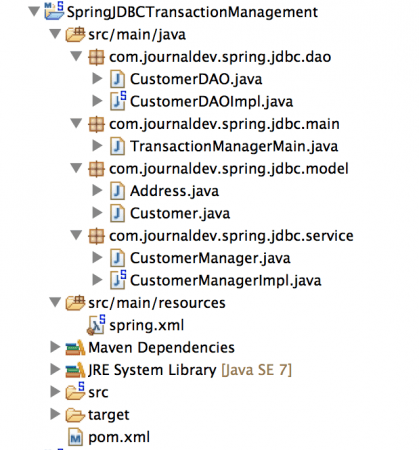
Task: Collapse the src/main/resources folder
Action: tap(55, 302)
